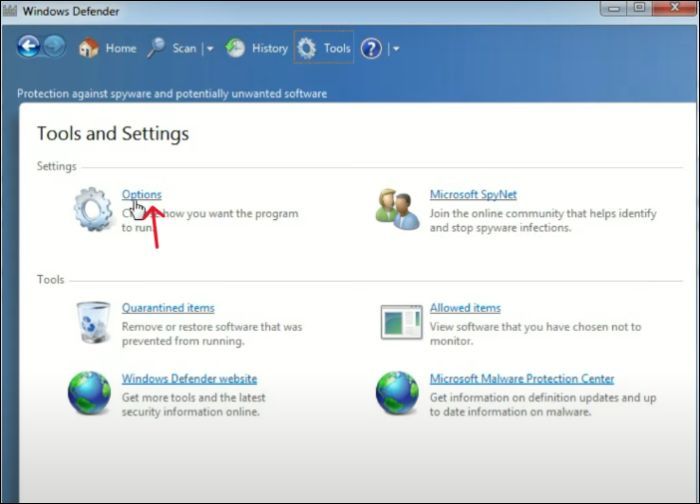700x504 pixels.
Task: Maximize the Windows Defender window
Action: coord(639,8)
